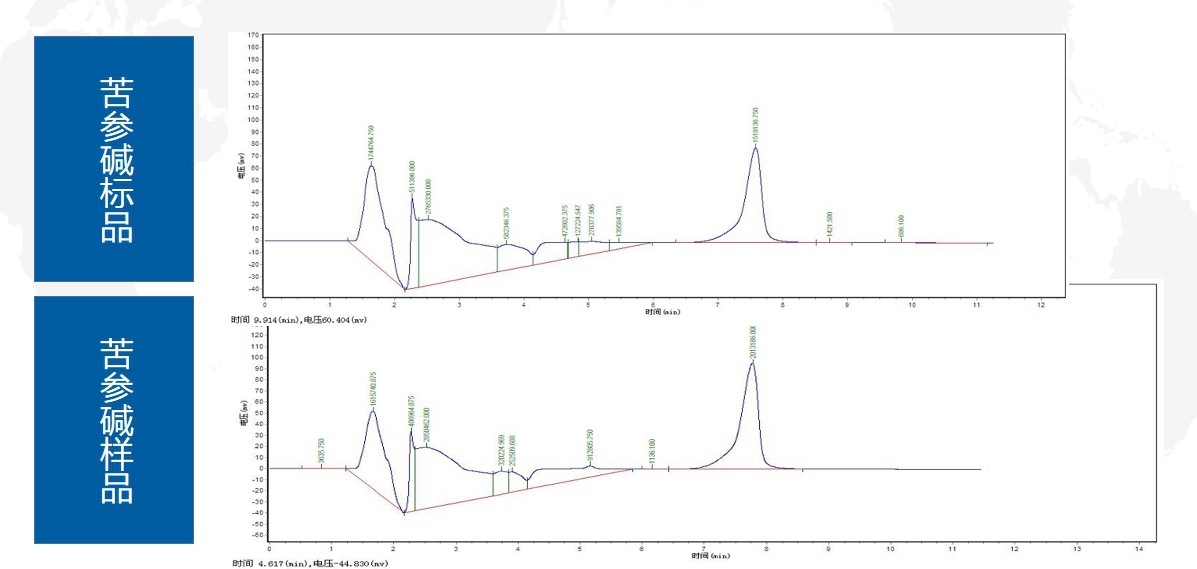Click the -60 y-axis tick in bottom chart
Viewport: 1197px width, 569px height.
(256, 535)
